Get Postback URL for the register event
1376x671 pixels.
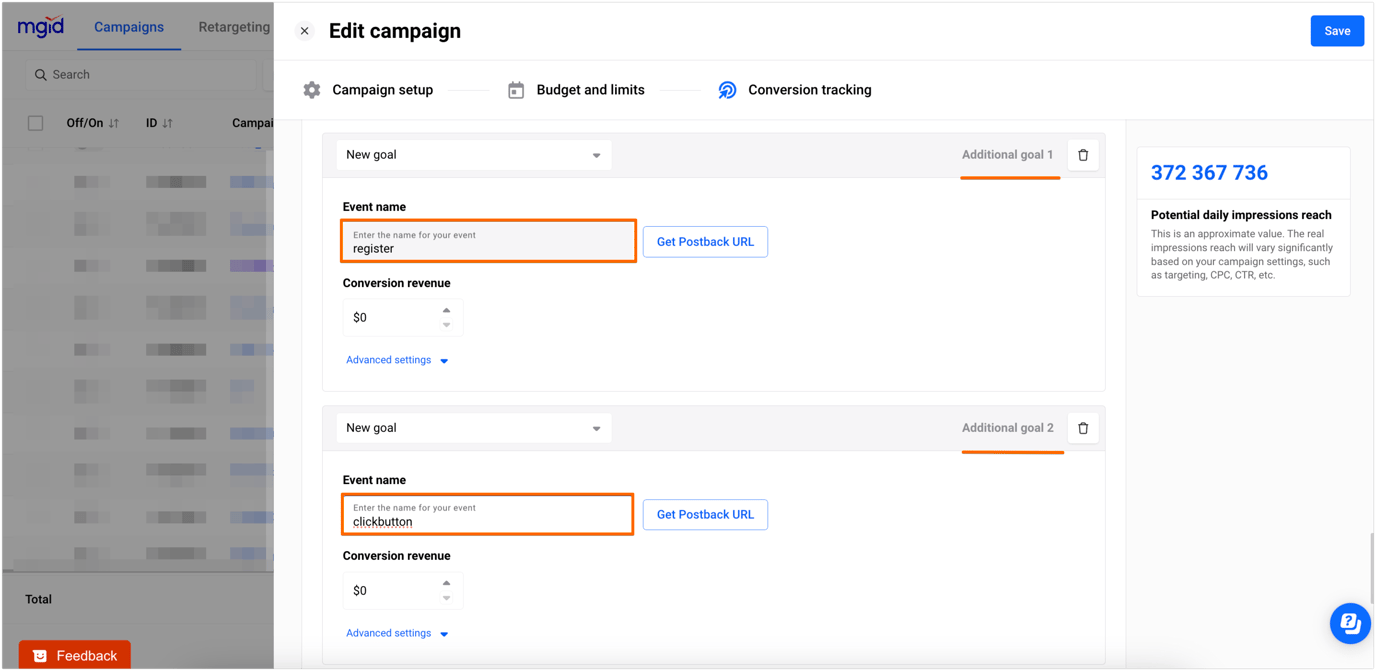tap(705, 241)
